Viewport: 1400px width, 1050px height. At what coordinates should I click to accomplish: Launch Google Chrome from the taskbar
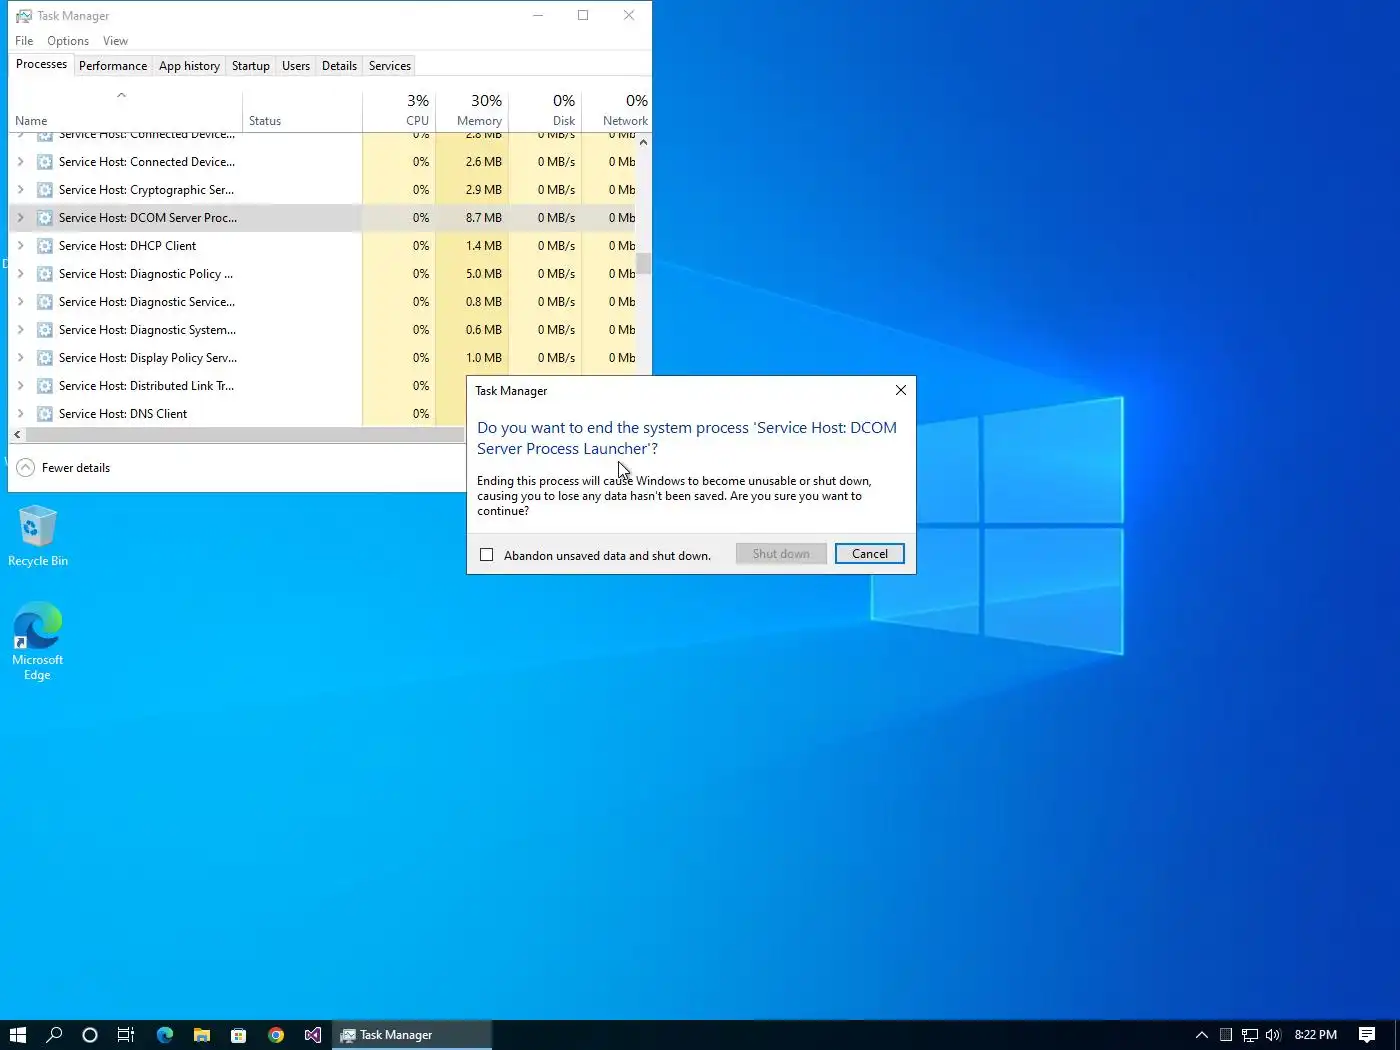click(276, 1035)
